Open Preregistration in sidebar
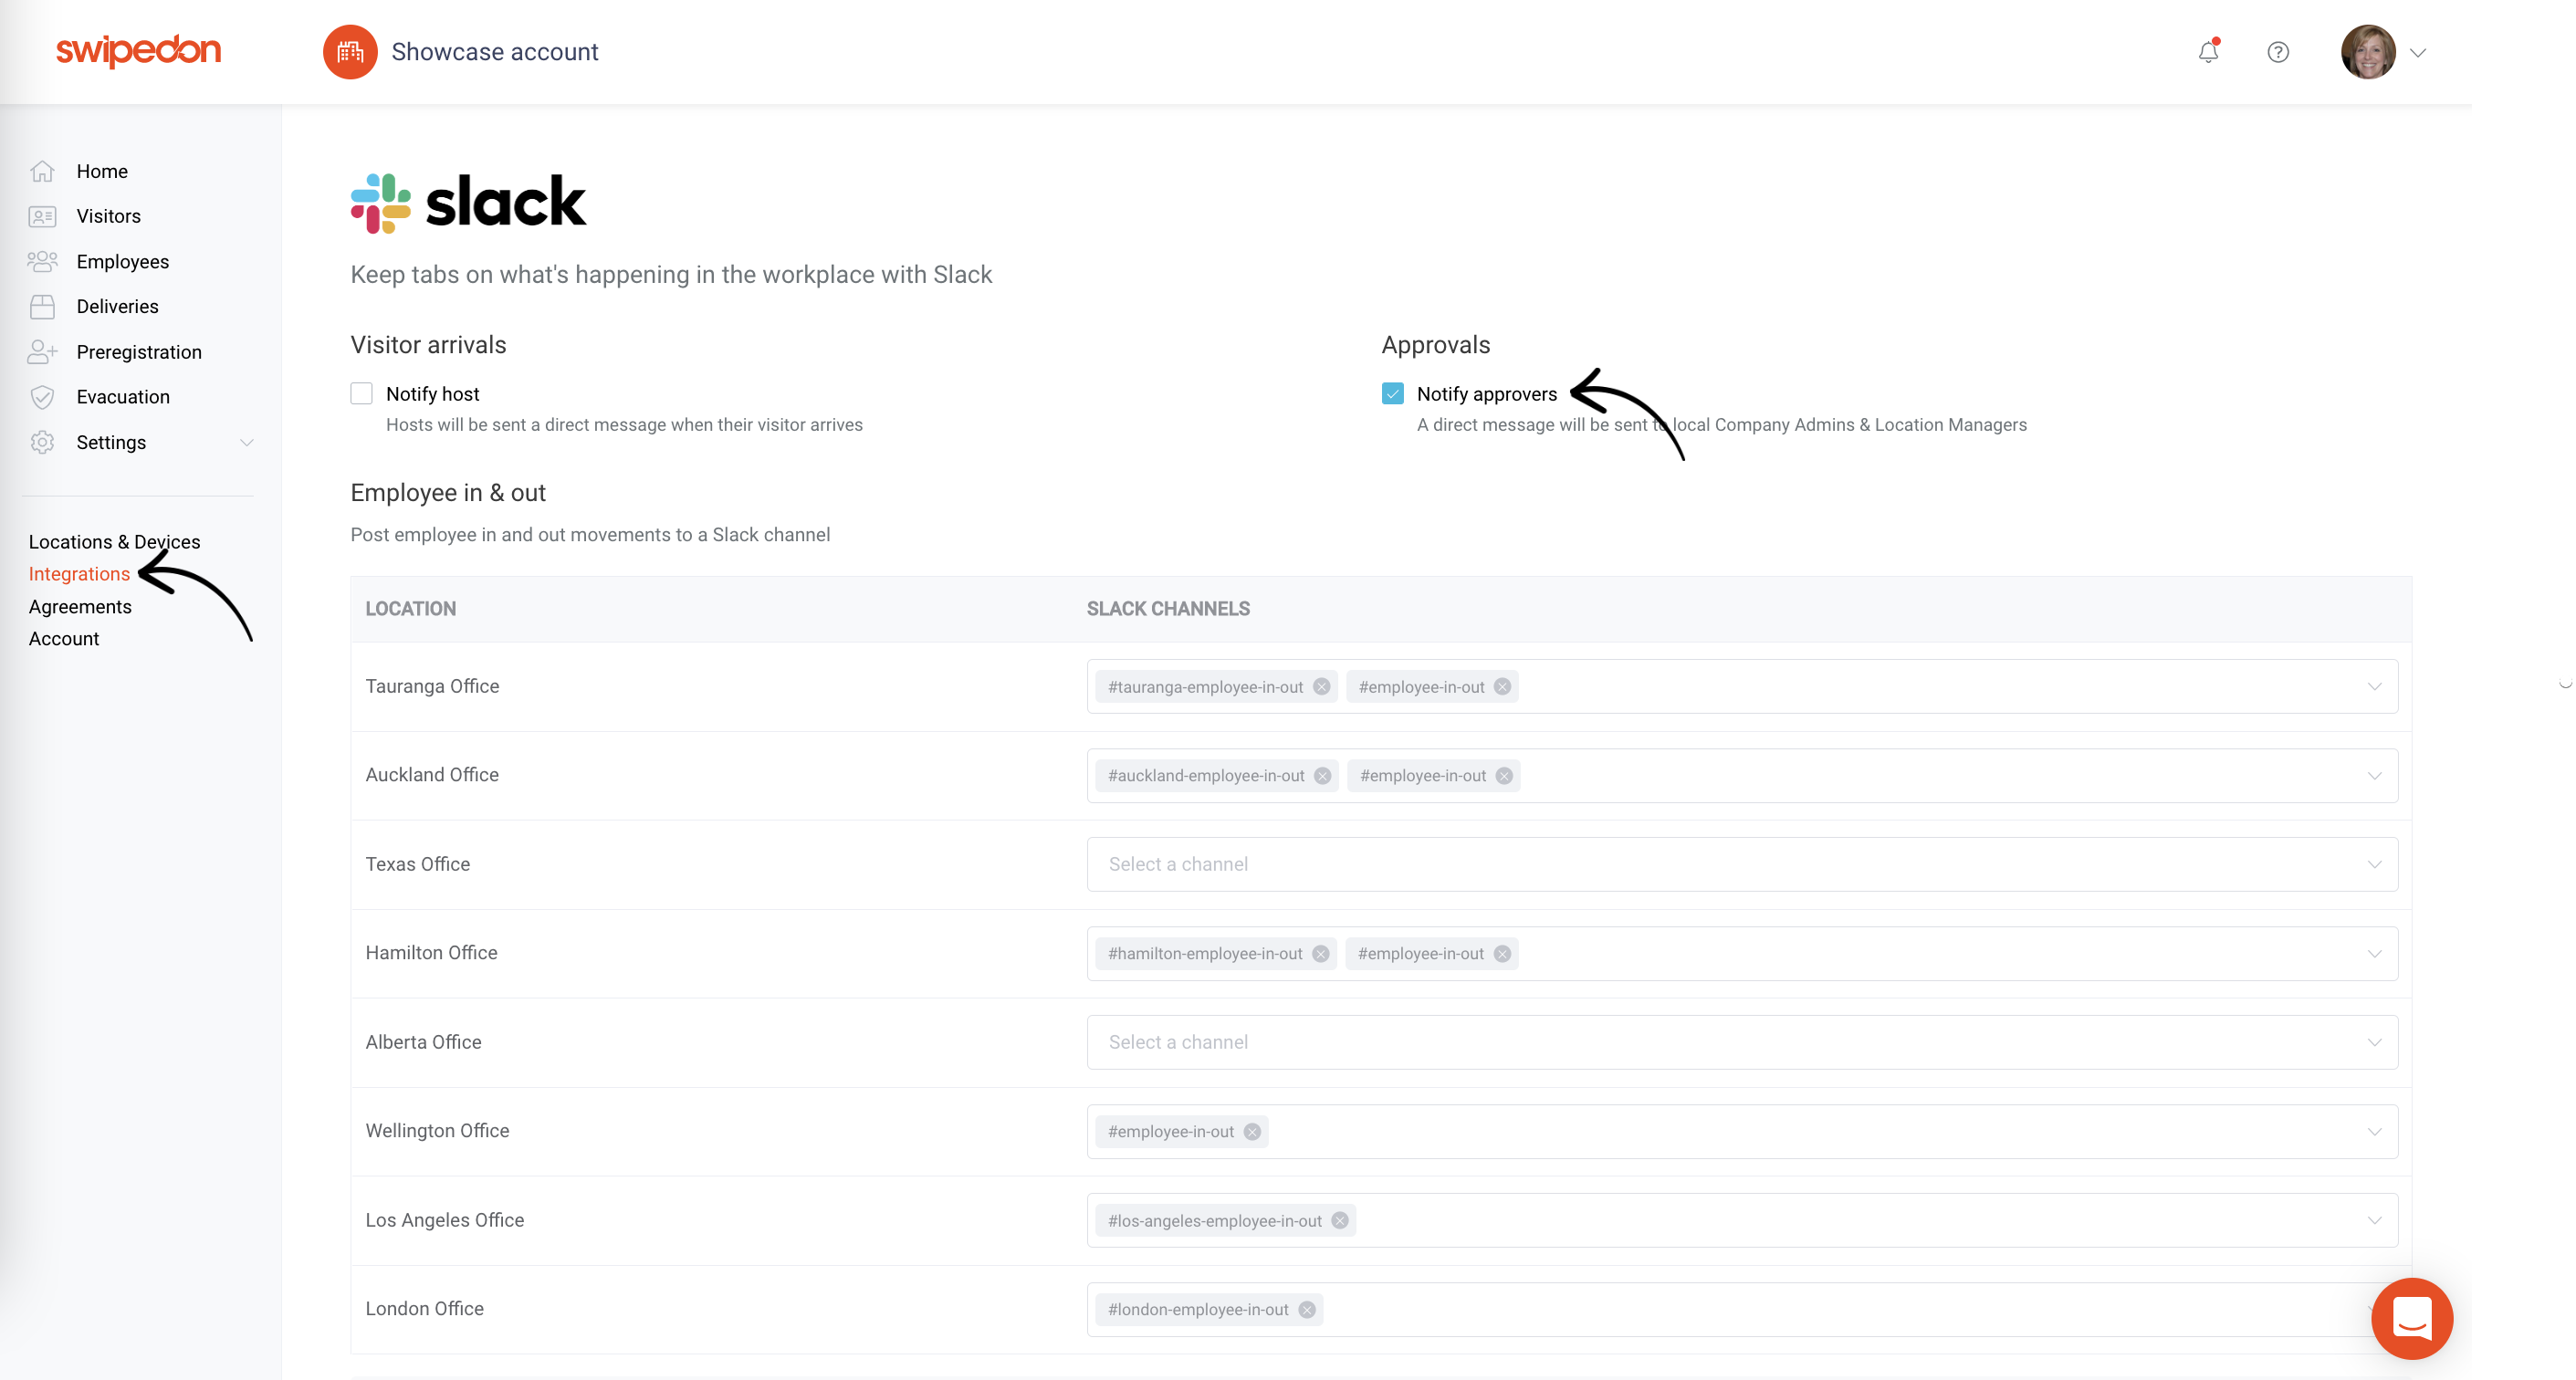The width and height of the screenshot is (2576, 1380). 139,352
